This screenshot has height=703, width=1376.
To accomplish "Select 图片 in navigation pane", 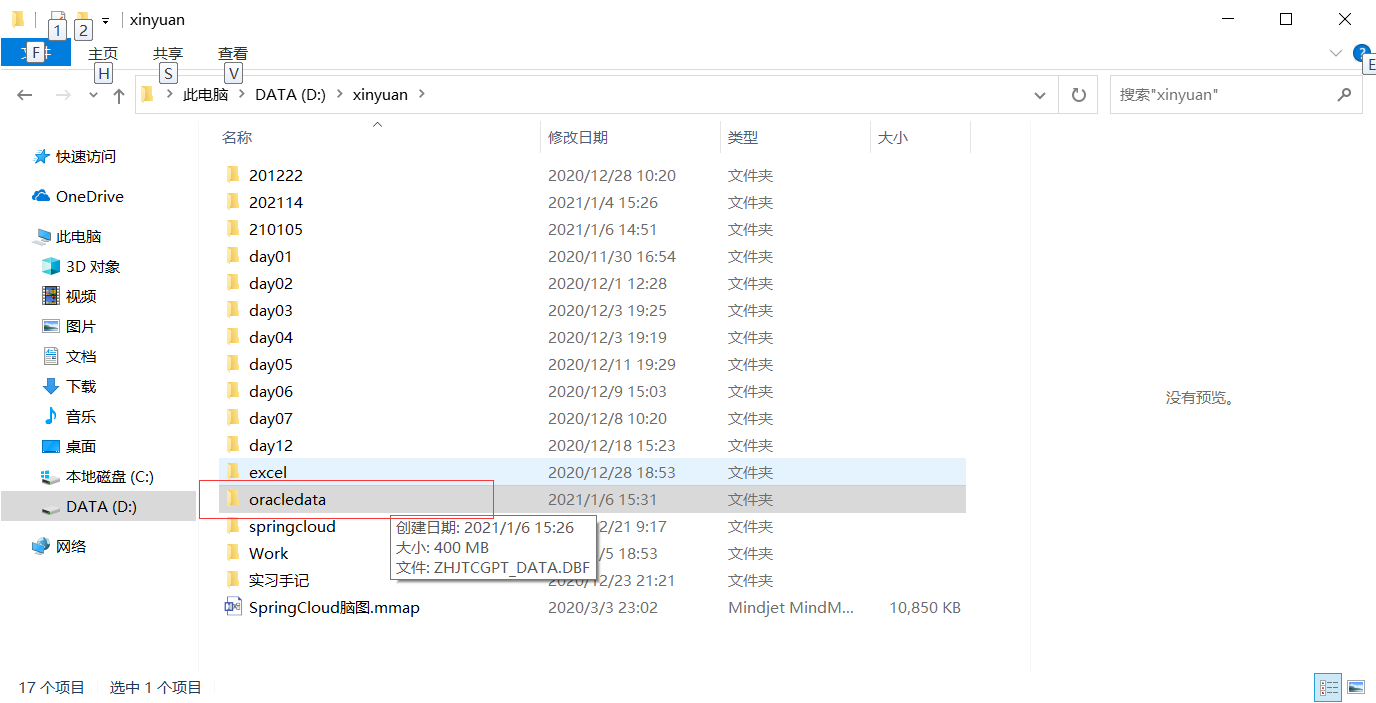I will point(81,326).
